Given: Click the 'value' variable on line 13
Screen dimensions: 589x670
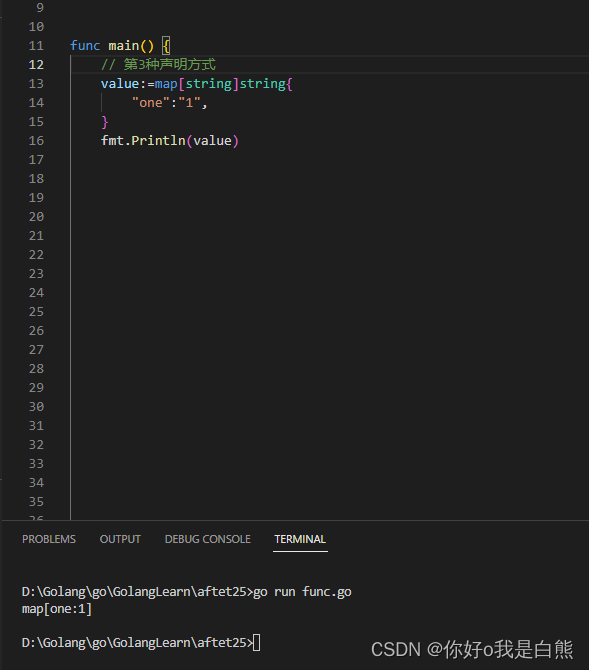Looking at the screenshot, I should tap(120, 84).
